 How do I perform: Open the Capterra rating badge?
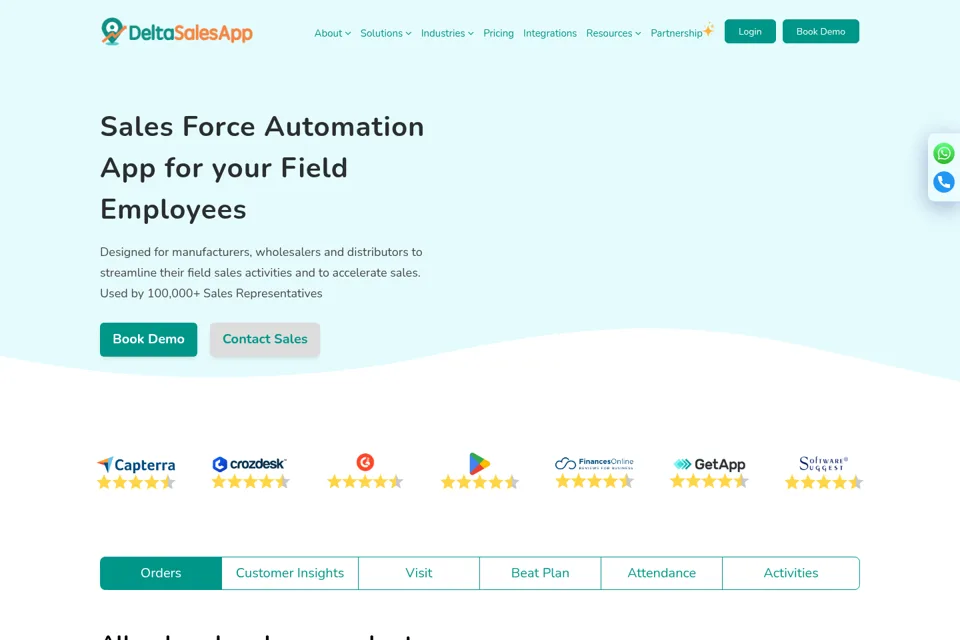(136, 473)
